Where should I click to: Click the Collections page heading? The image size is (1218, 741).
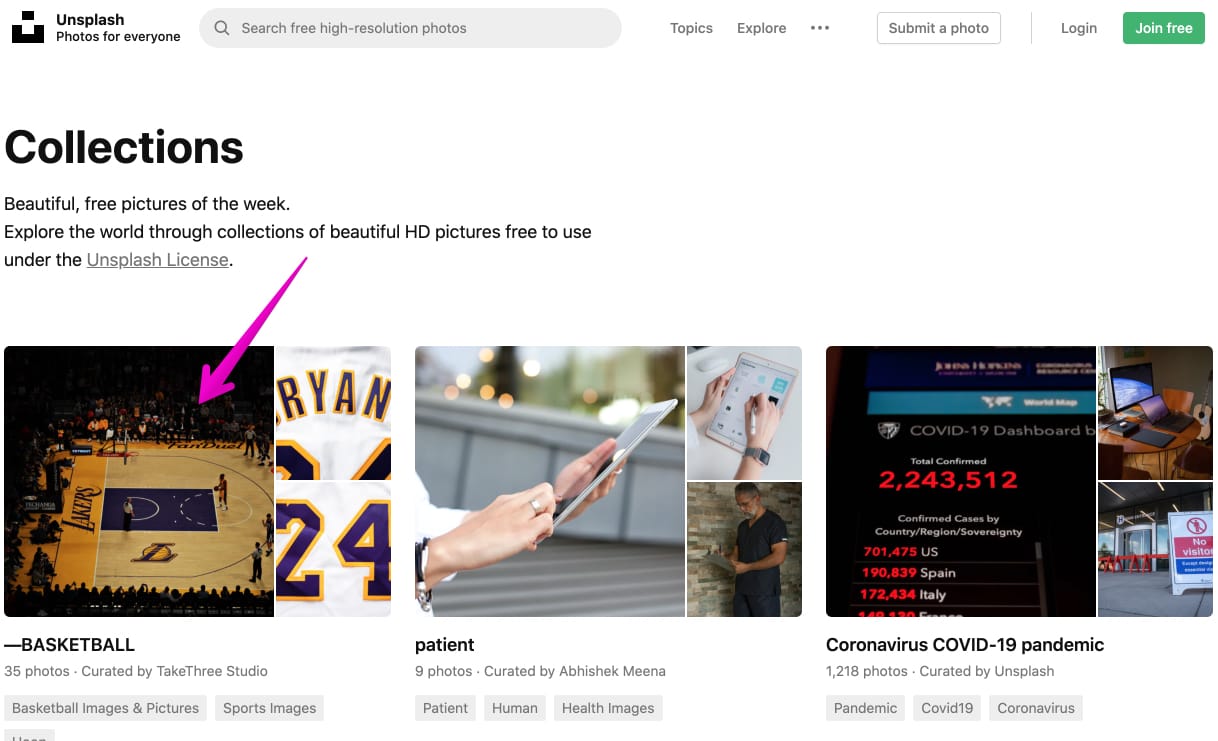124,147
